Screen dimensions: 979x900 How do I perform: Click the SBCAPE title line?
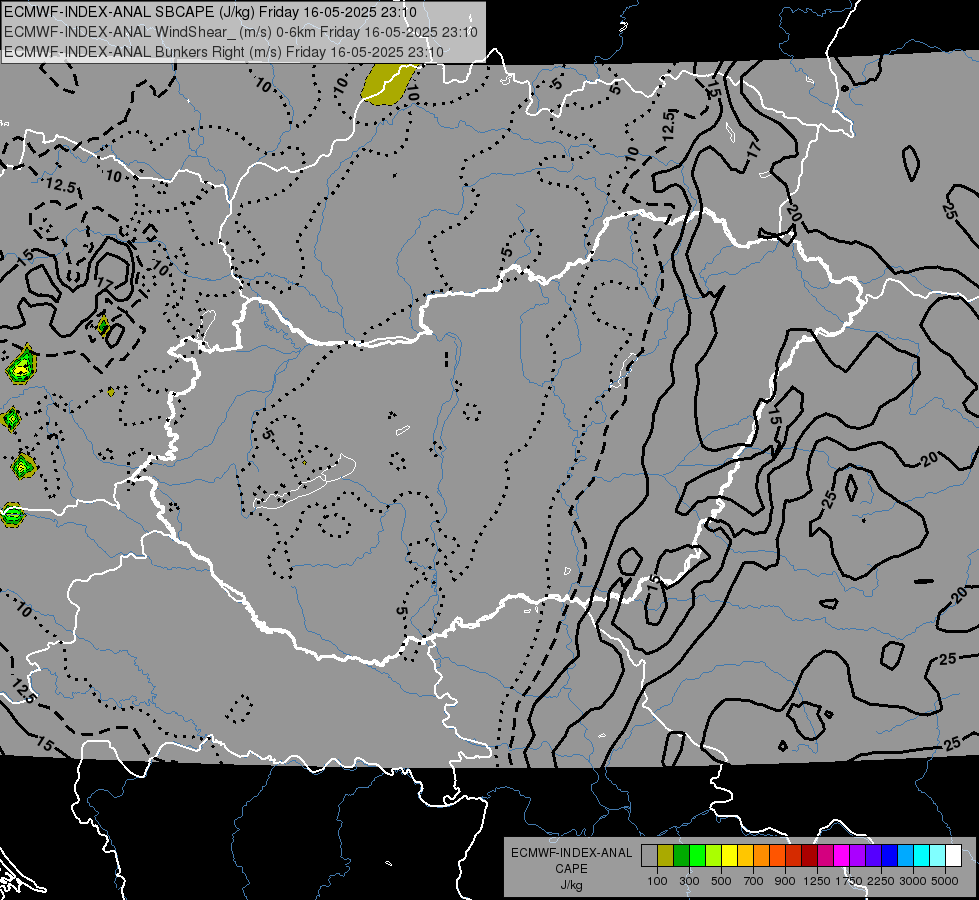pyautogui.click(x=210, y=12)
